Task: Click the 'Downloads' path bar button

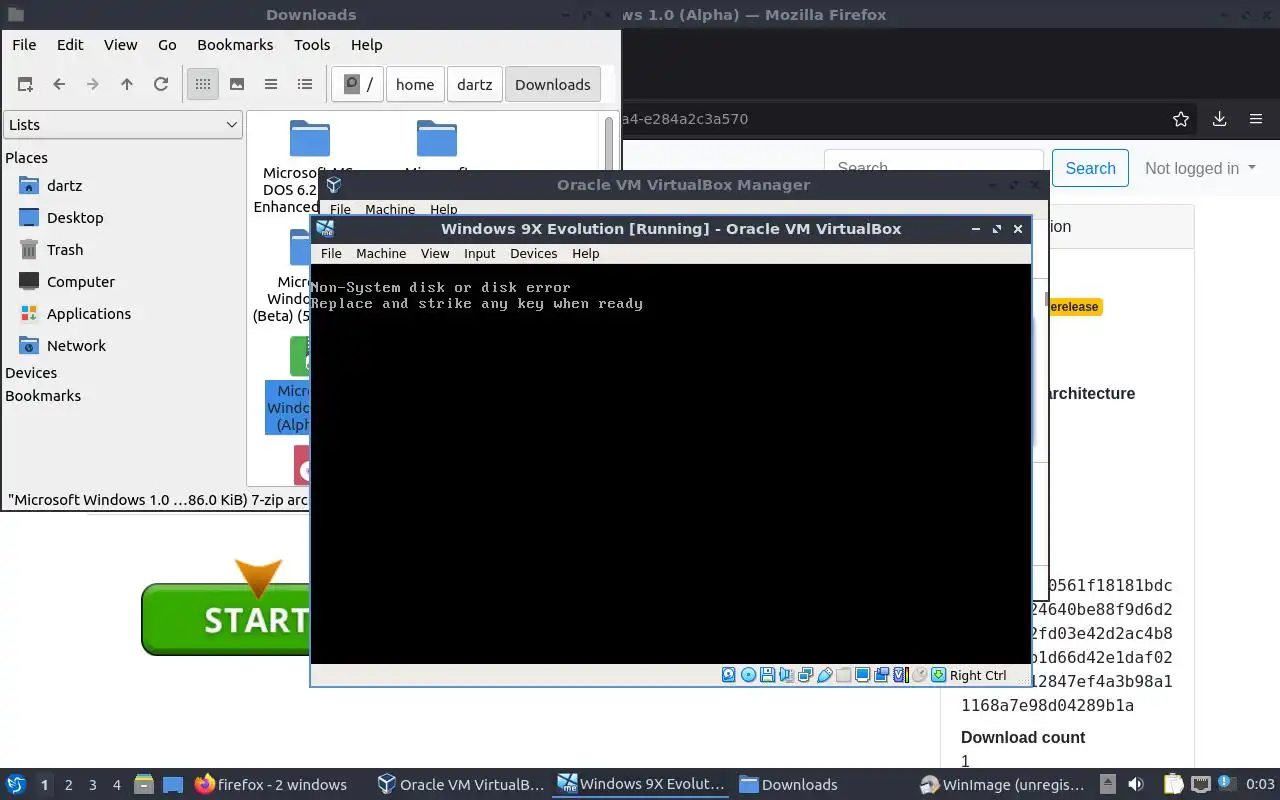Action: click(x=553, y=85)
